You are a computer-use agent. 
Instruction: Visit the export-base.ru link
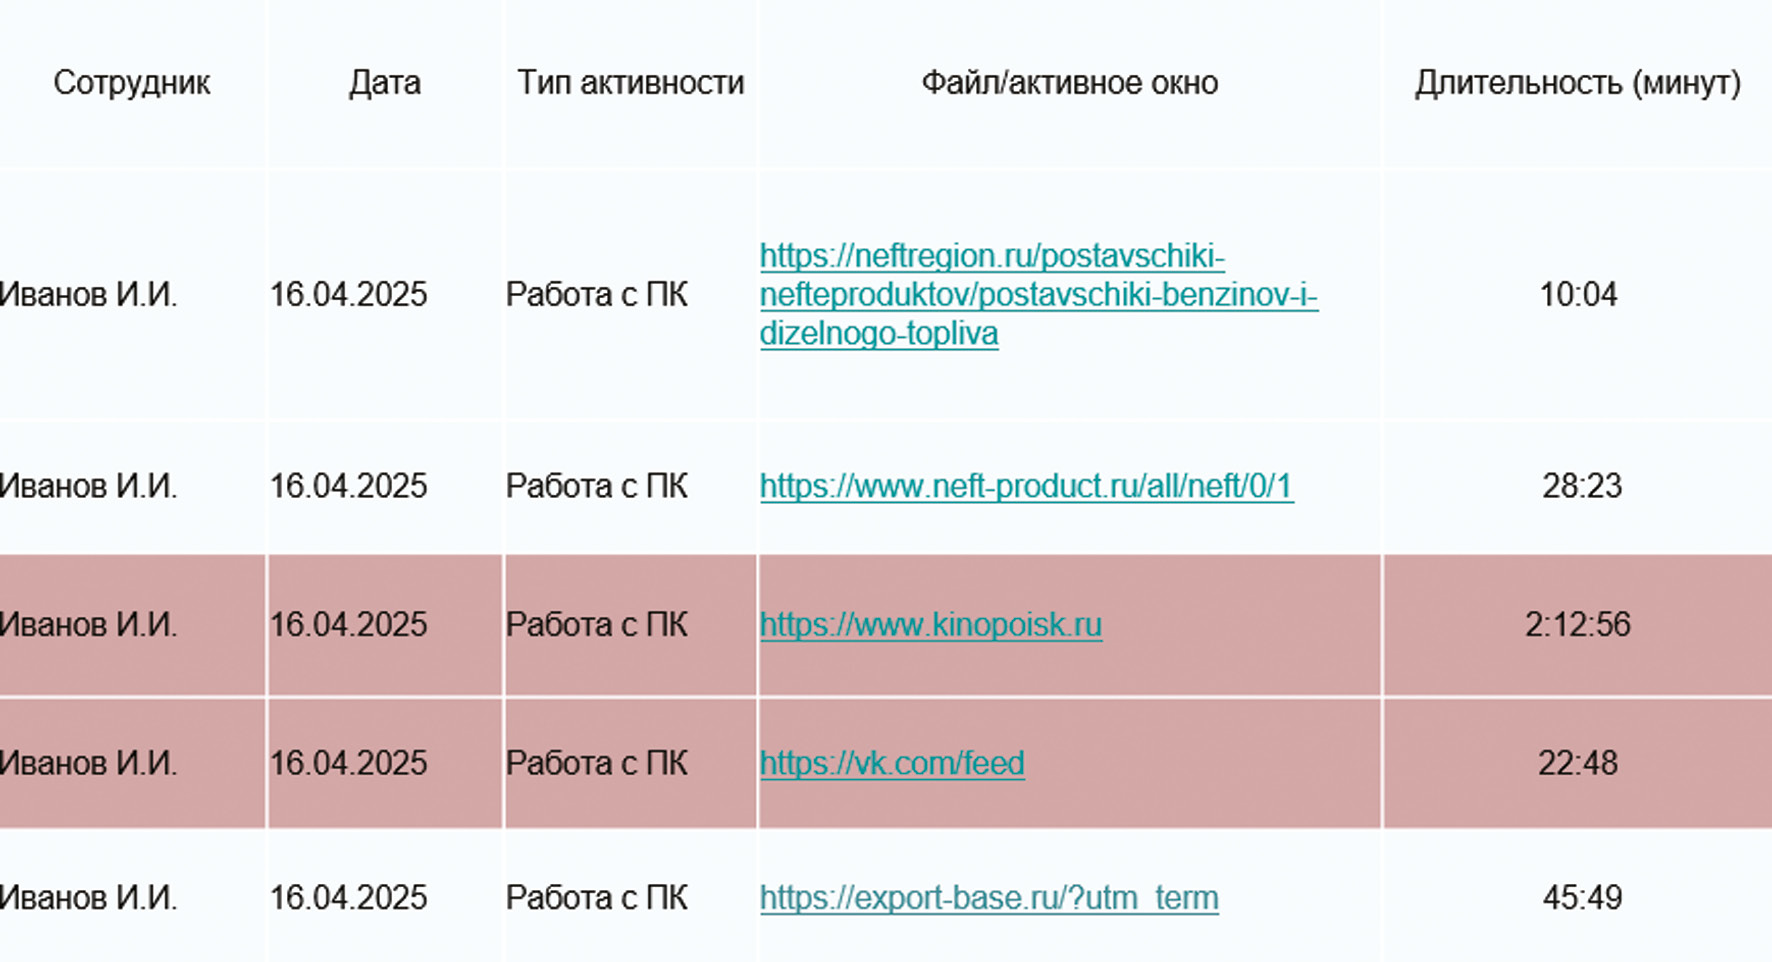pos(988,898)
